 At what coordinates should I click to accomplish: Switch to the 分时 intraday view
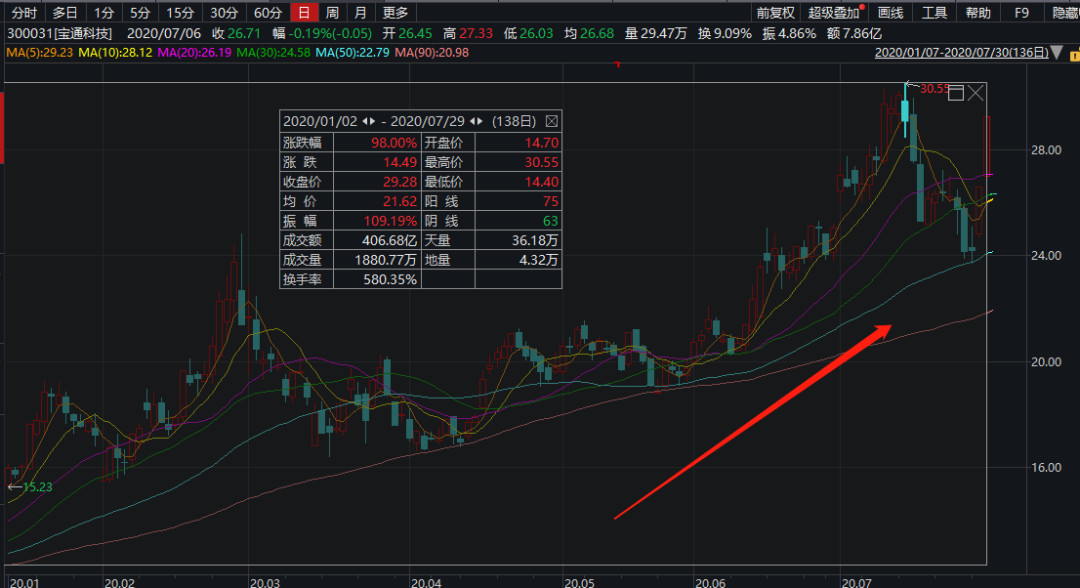tap(23, 13)
